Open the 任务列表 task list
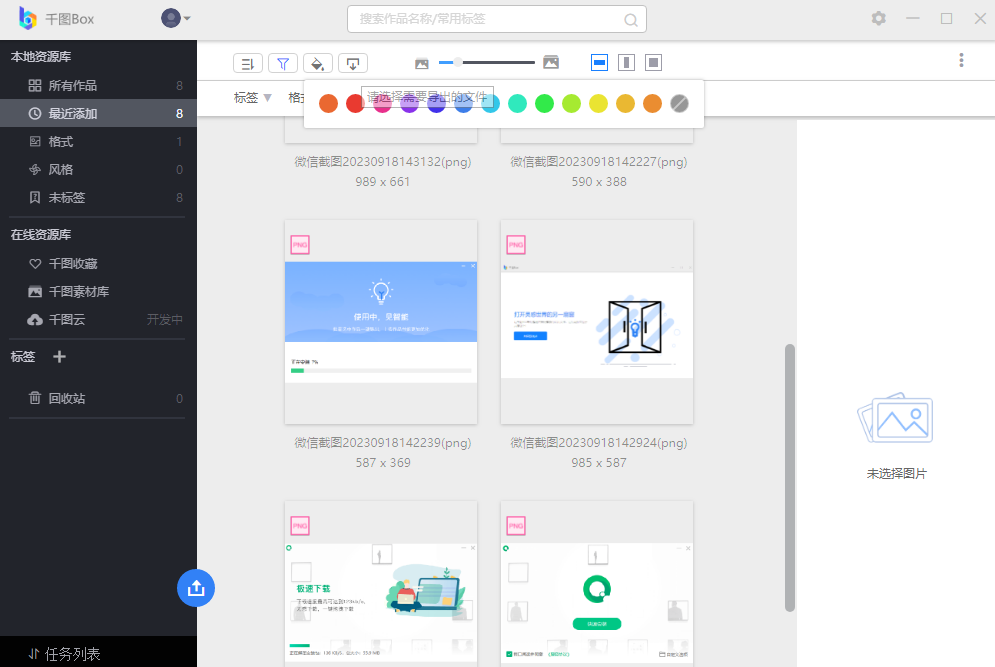 [x=98, y=654]
